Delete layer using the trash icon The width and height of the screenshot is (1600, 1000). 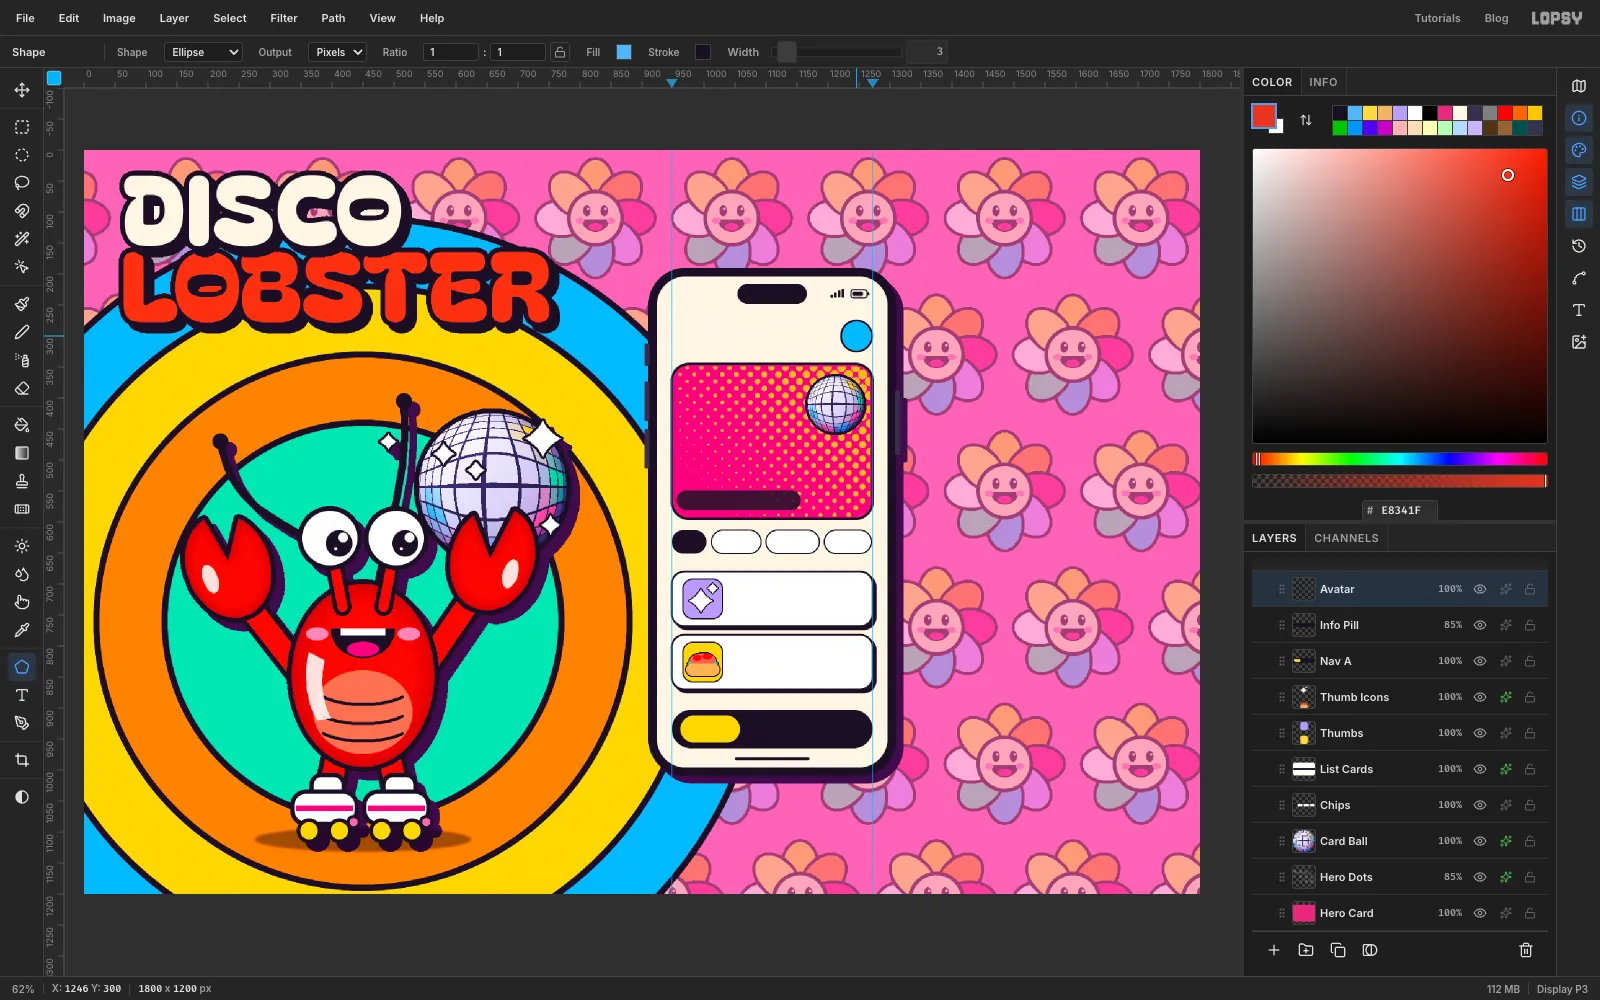click(1526, 950)
